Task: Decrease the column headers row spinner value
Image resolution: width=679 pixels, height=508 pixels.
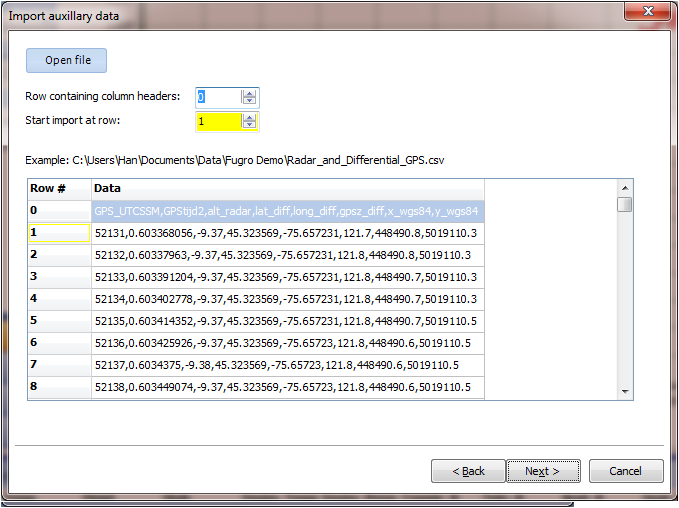Action: coord(249,100)
